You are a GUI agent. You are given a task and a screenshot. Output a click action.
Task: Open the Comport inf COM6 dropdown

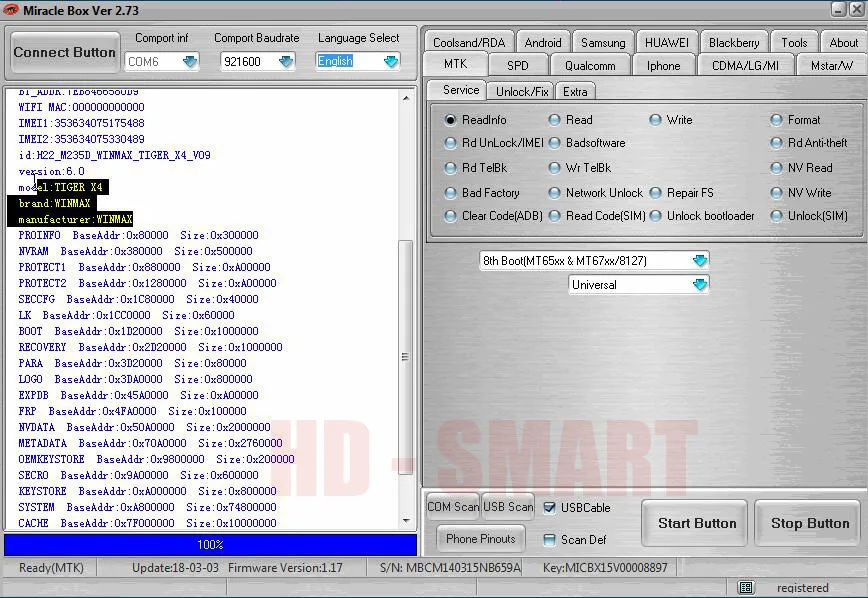pos(190,61)
